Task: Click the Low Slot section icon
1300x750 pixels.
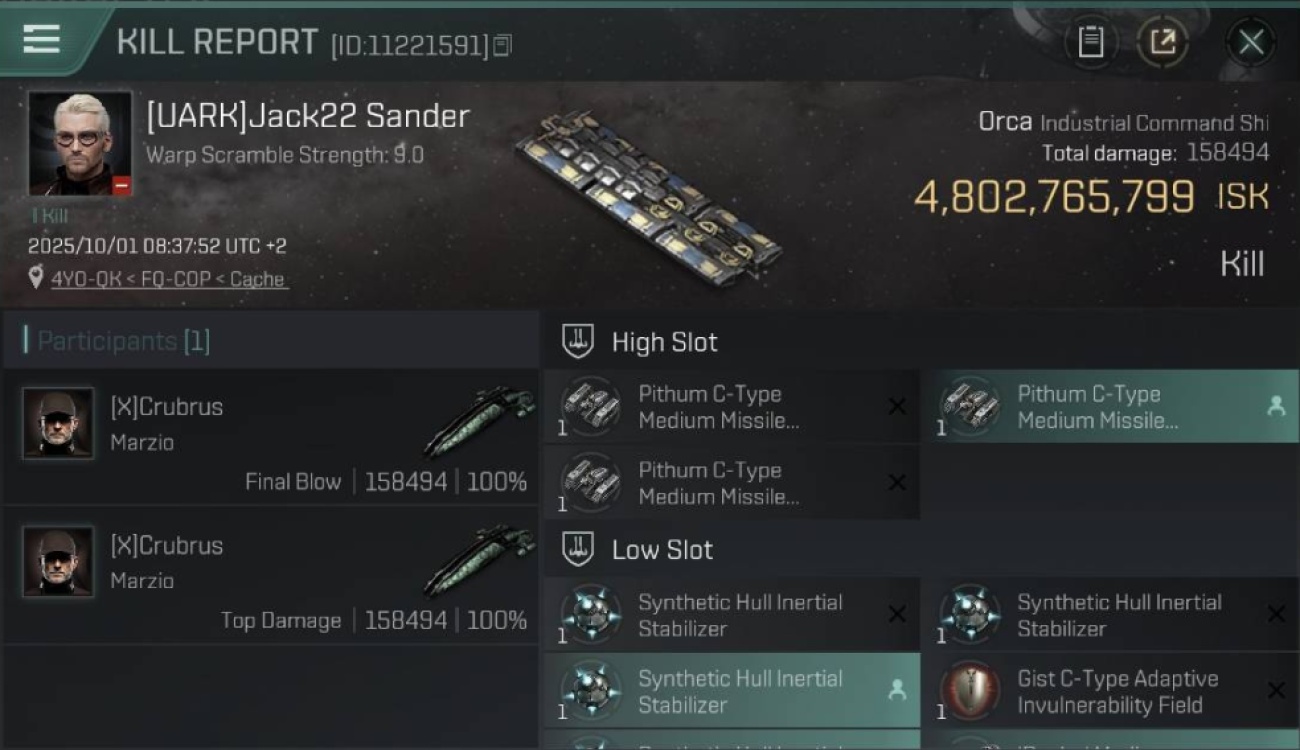Action: [x=578, y=549]
